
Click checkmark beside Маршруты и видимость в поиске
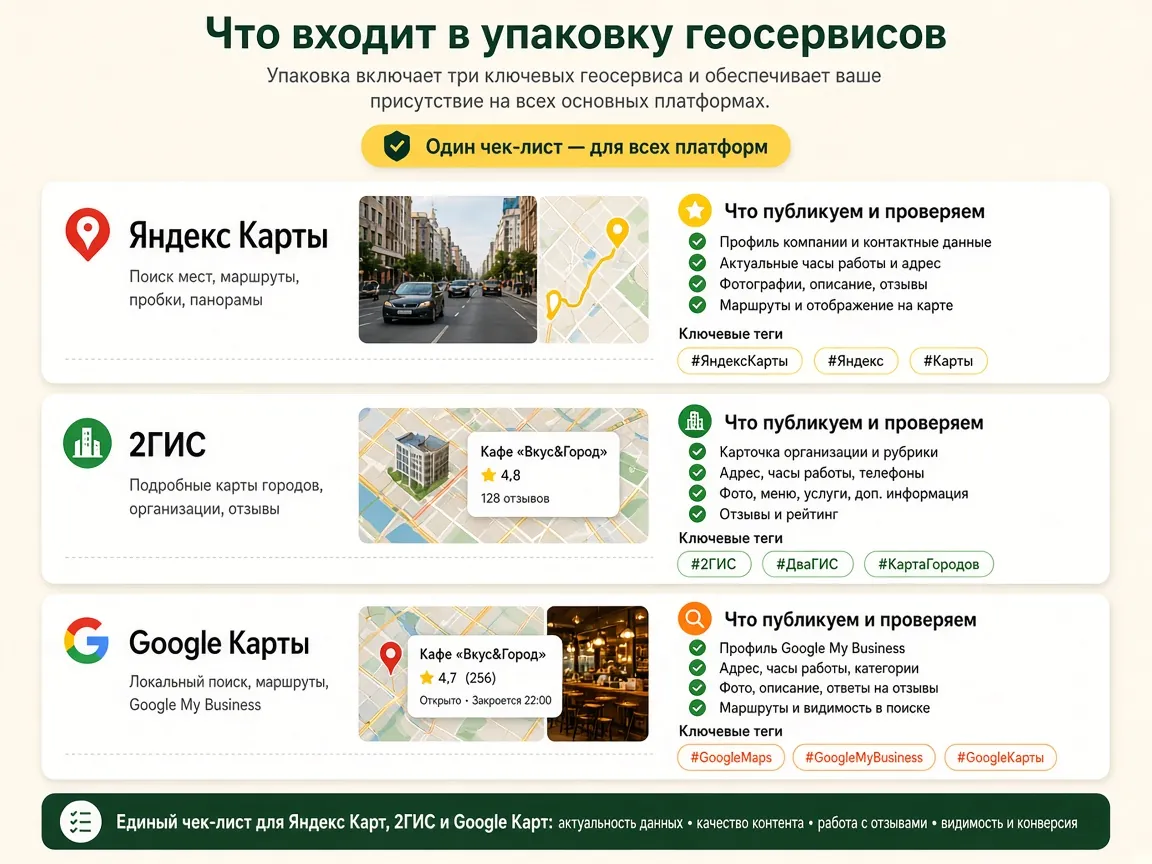697,708
